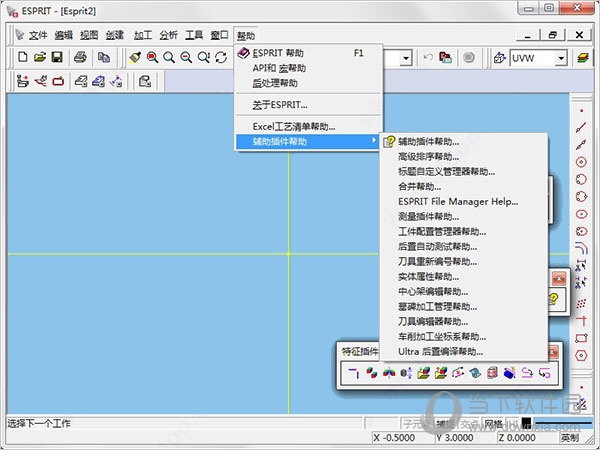Click the blue cylinder icon in 特征插件
This screenshot has height=450, width=600.
click(510, 372)
